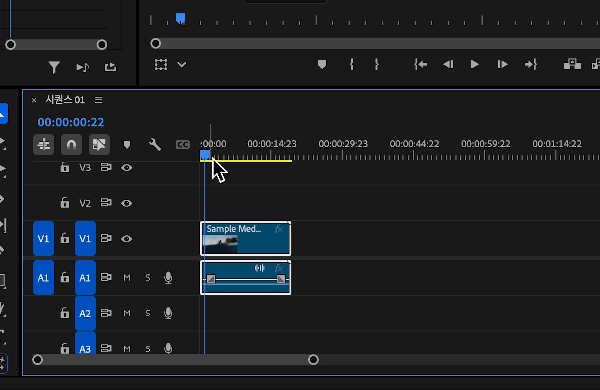Viewport: 600px width, 390px height.
Task: Toggle the CC captions track button
Action: tap(183, 145)
